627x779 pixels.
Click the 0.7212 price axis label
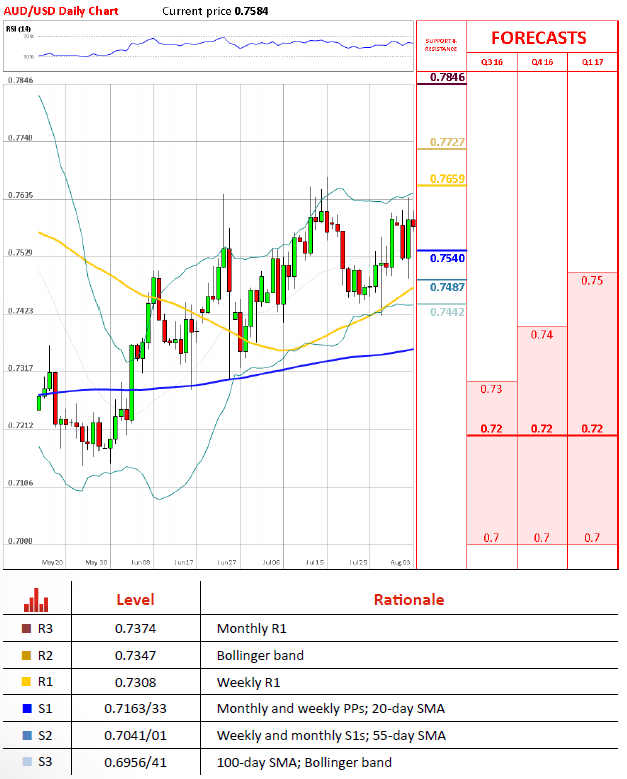click(x=20, y=425)
